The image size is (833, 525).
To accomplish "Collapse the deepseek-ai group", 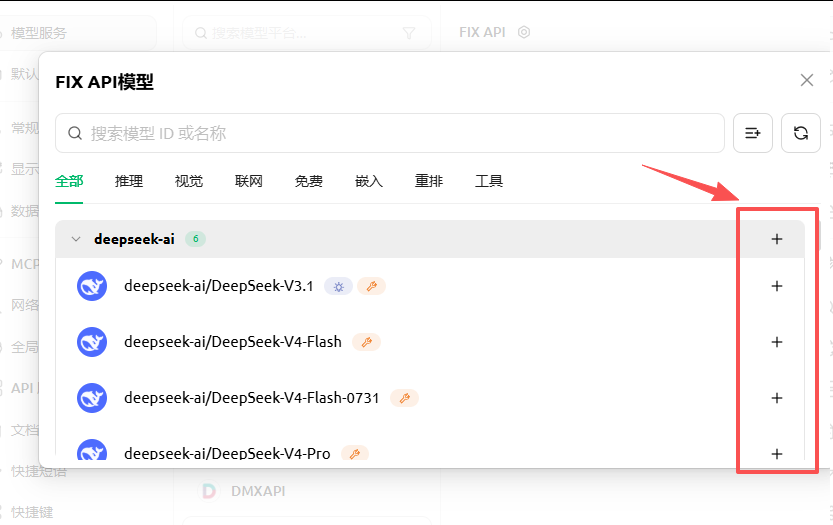I will click(x=76, y=239).
